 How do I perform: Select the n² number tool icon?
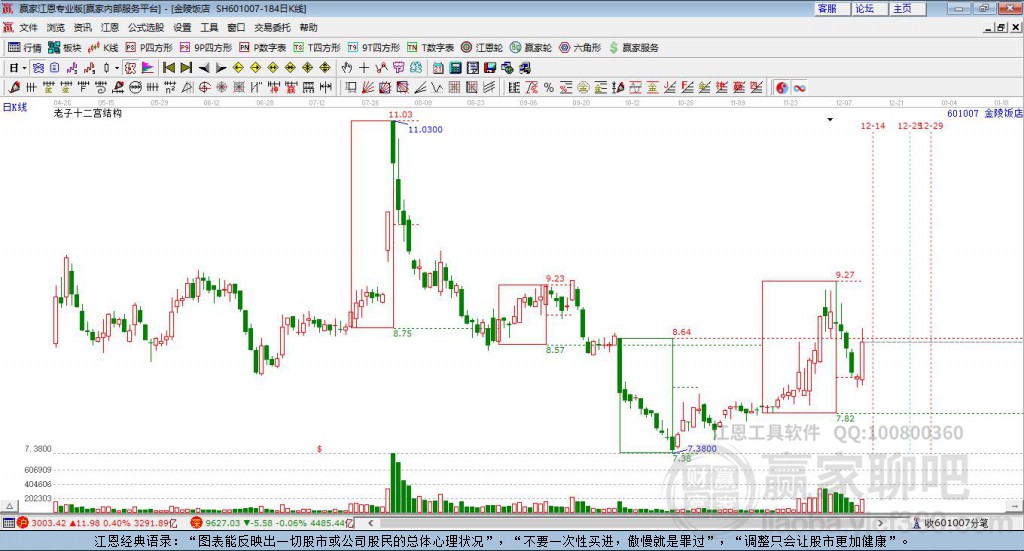click(170, 87)
